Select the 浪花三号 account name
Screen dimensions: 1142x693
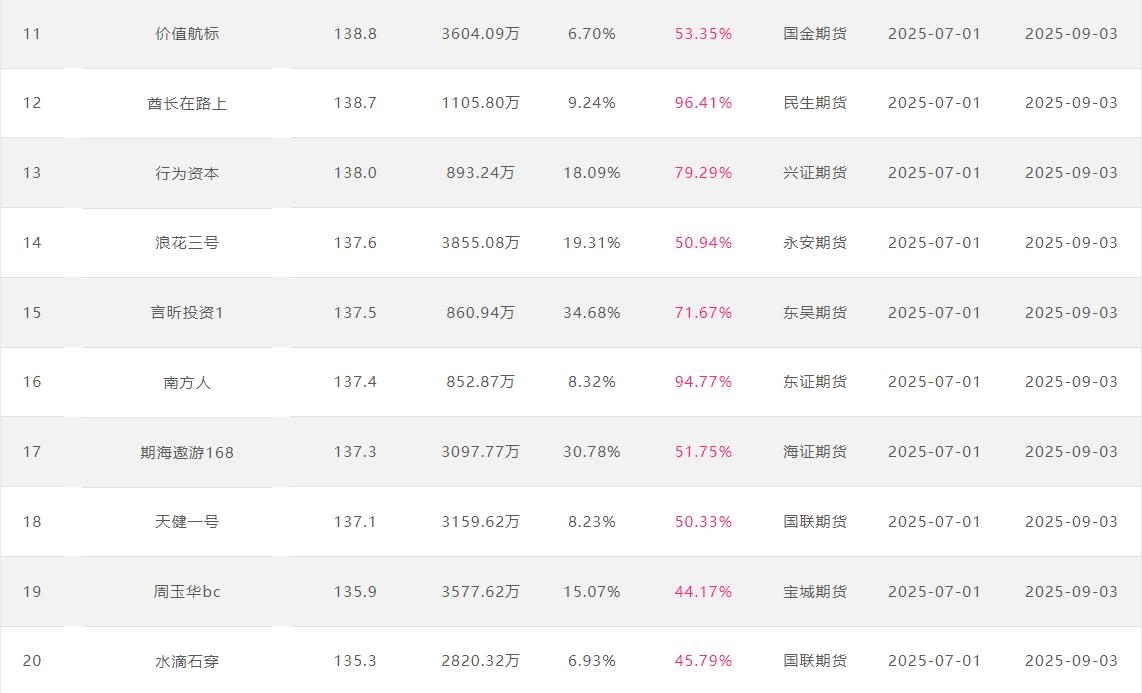click(186, 242)
